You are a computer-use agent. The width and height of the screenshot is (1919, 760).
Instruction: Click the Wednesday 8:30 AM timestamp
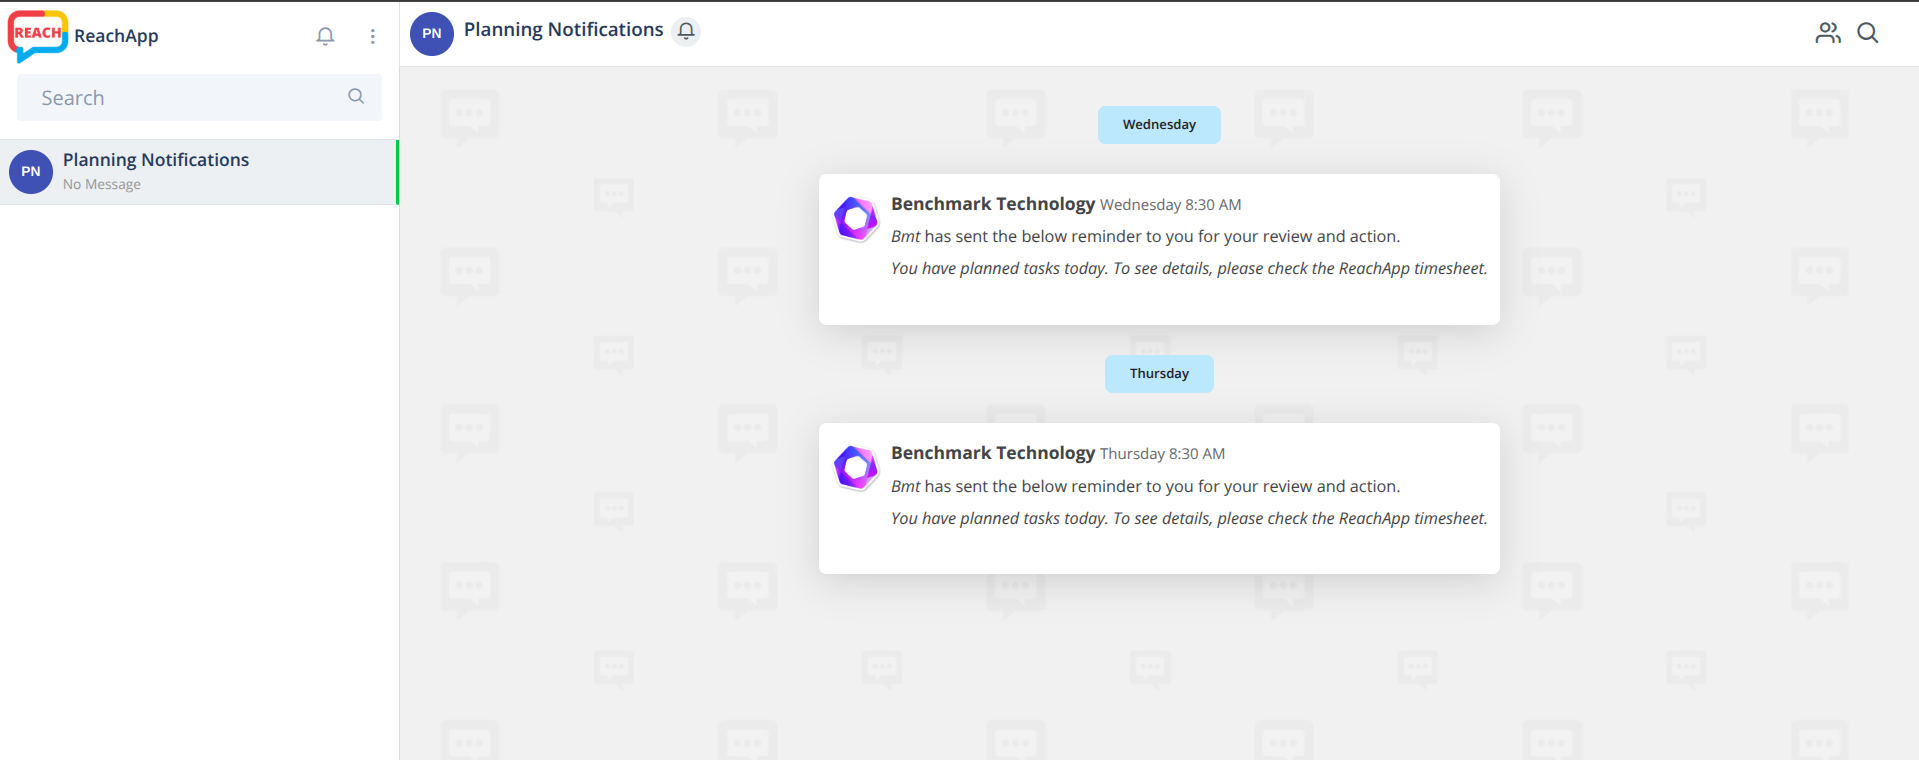[x=1170, y=205]
